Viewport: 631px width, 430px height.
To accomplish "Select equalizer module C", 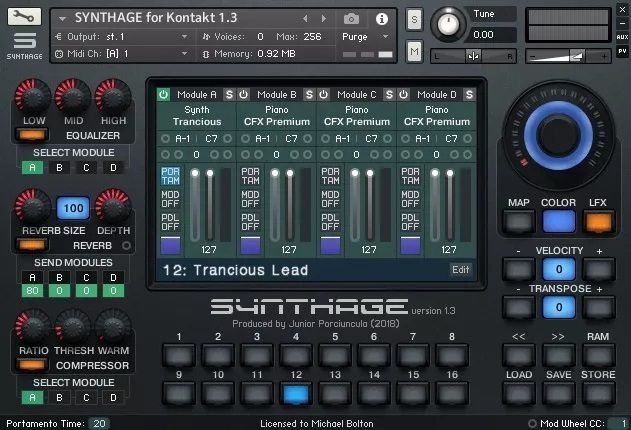I will click(86, 168).
